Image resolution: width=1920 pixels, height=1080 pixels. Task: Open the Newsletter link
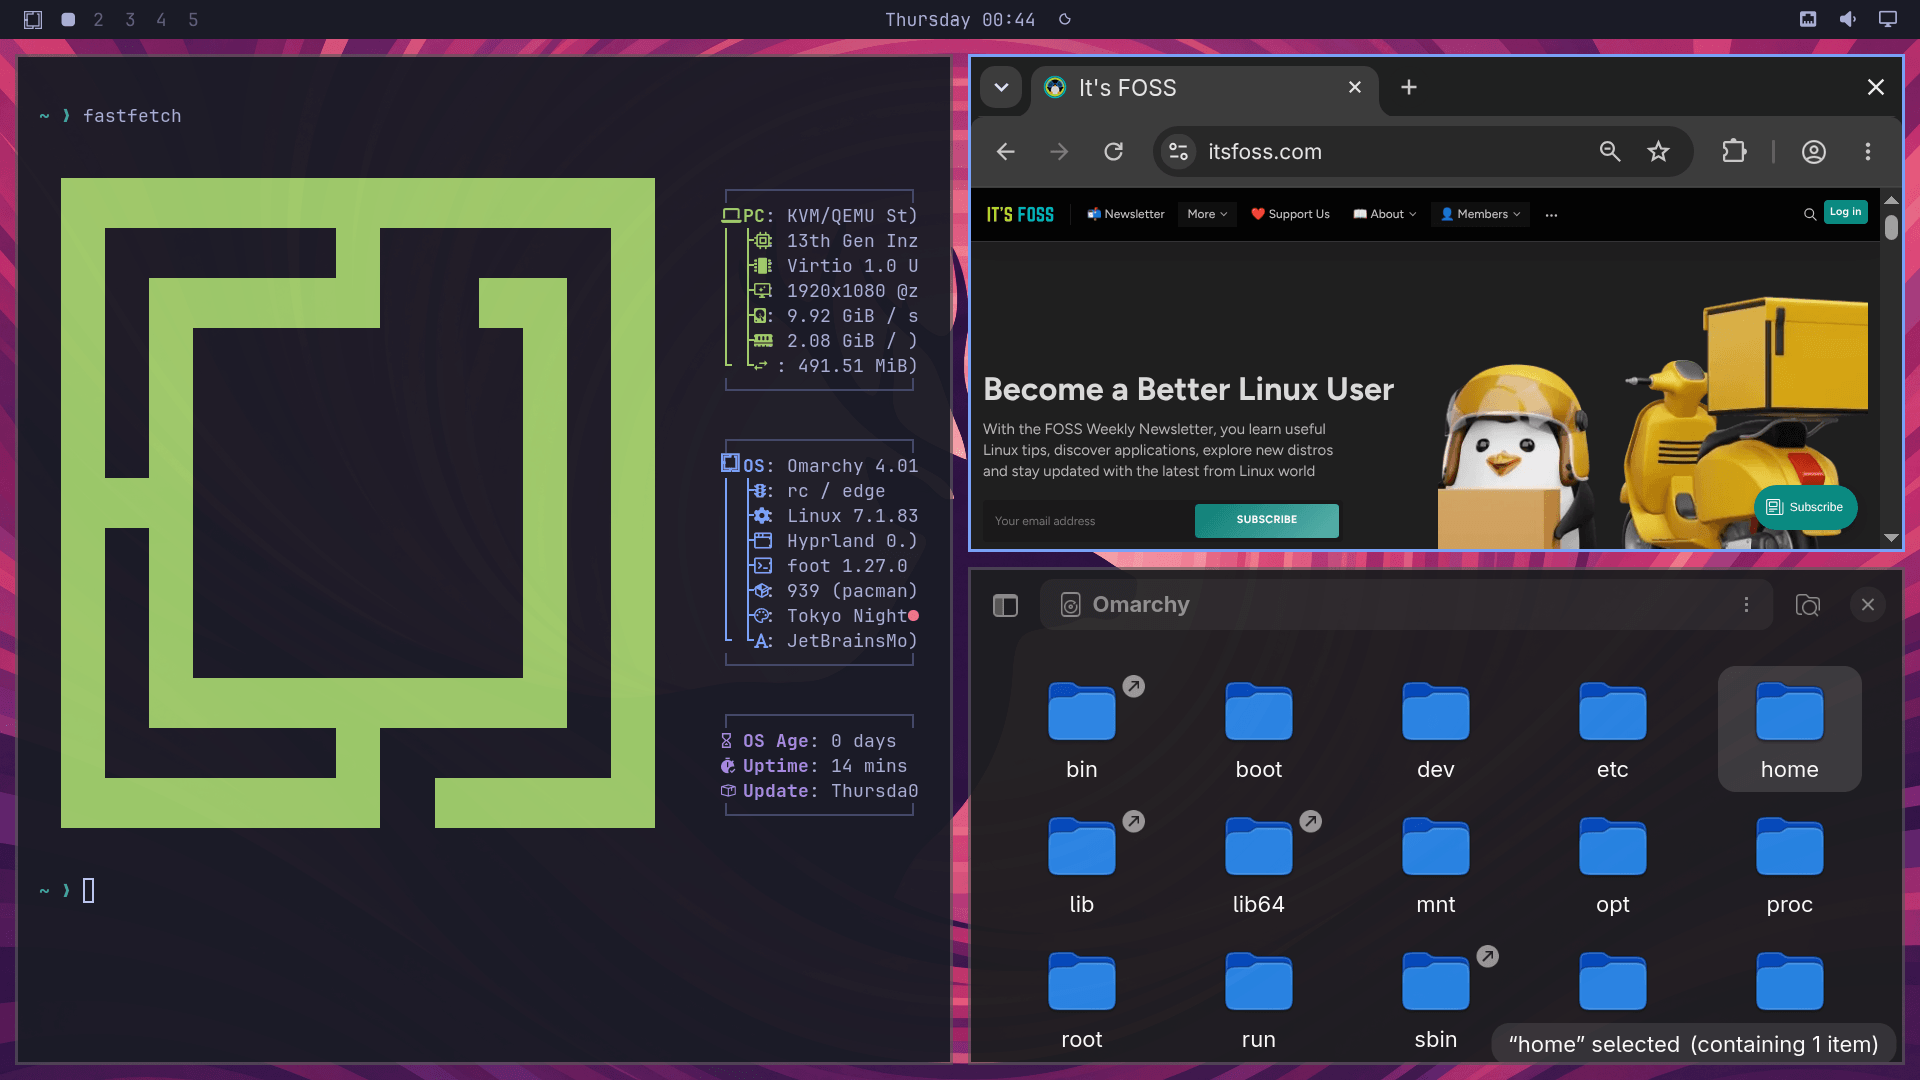tap(1126, 214)
